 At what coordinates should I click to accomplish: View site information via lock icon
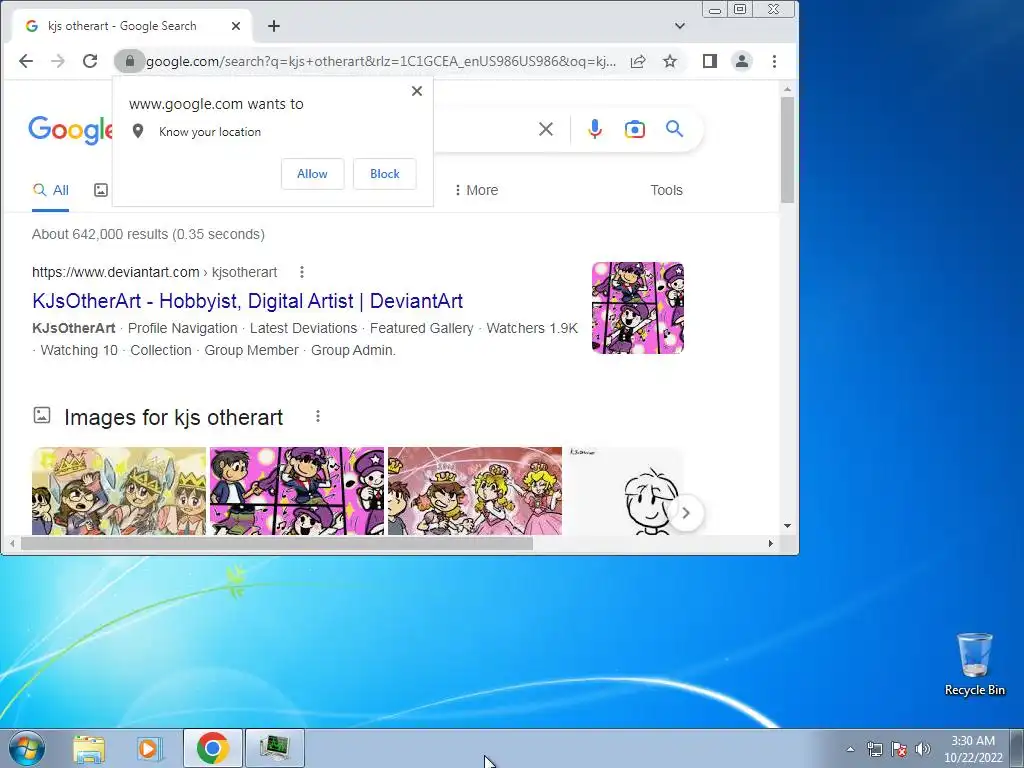point(129,61)
